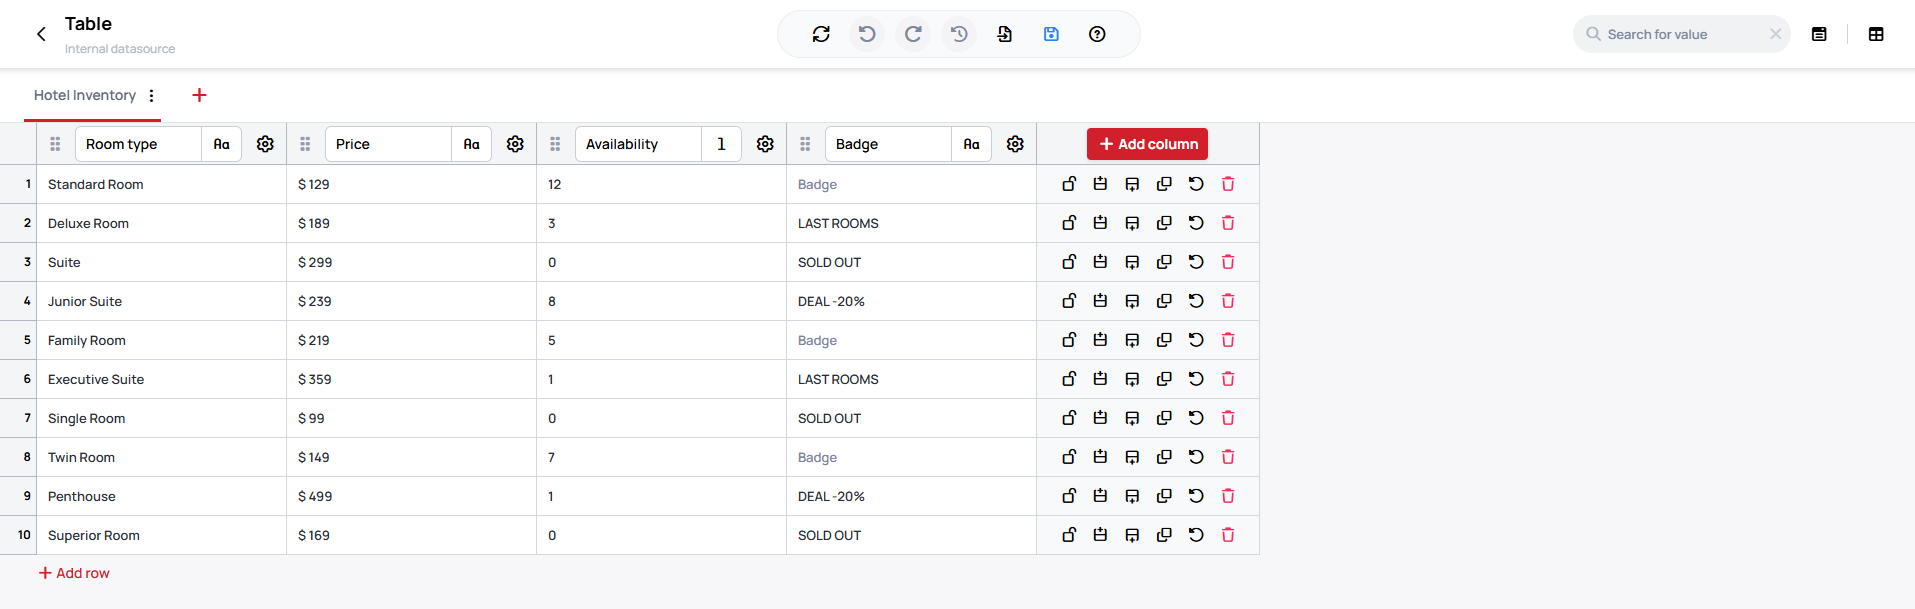This screenshot has width=1915, height=609.
Task: Click the redo icon in the top toolbar
Action: tap(913, 34)
